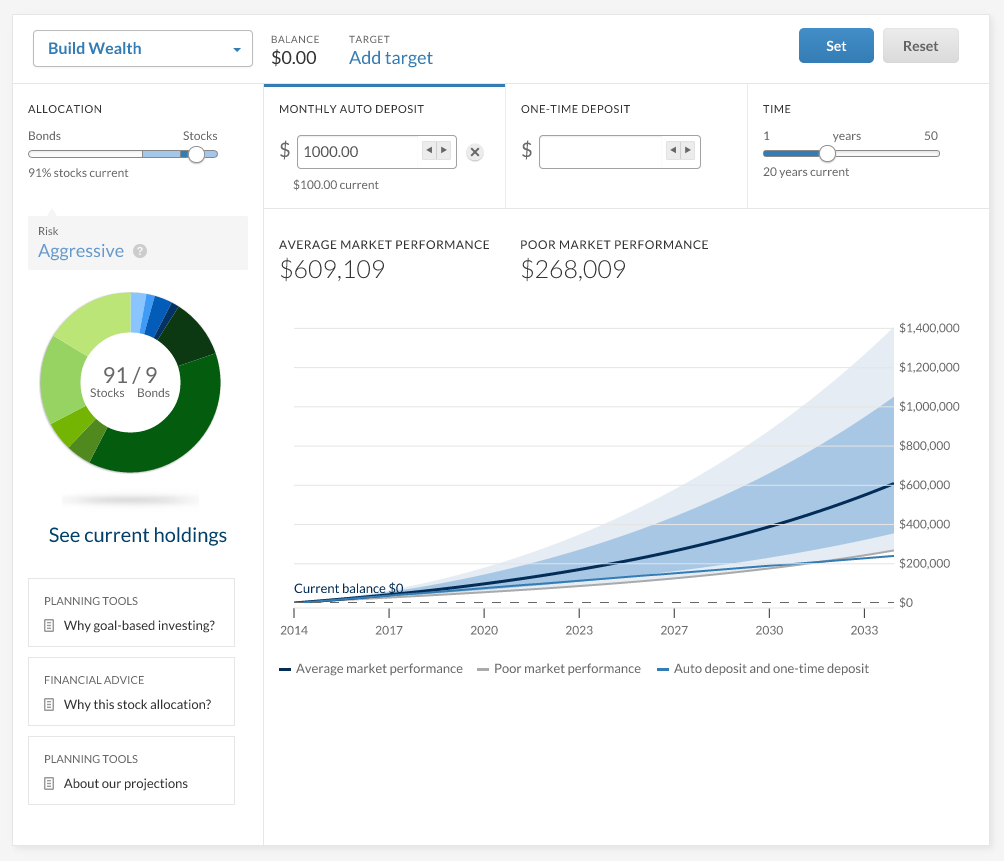Image resolution: width=1004 pixels, height=861 pixels.
Task: Click the Time years slider handle
Action: tap(827, 154)
